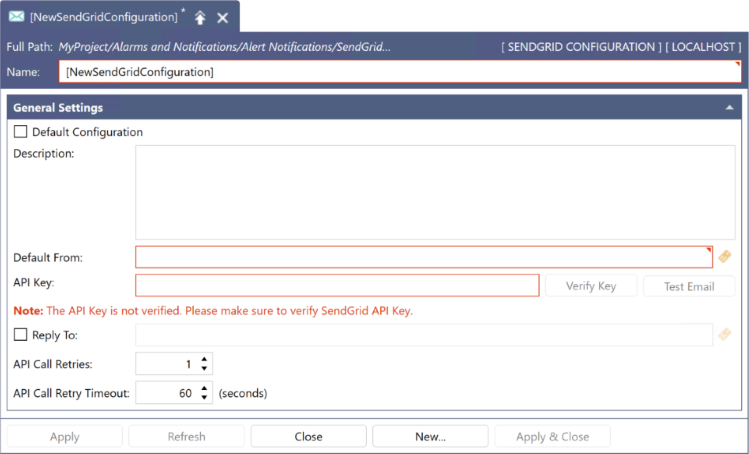This screenshot has width=749, height=454.
Task: Focus the API Key input field
Action: coord(337,285)
